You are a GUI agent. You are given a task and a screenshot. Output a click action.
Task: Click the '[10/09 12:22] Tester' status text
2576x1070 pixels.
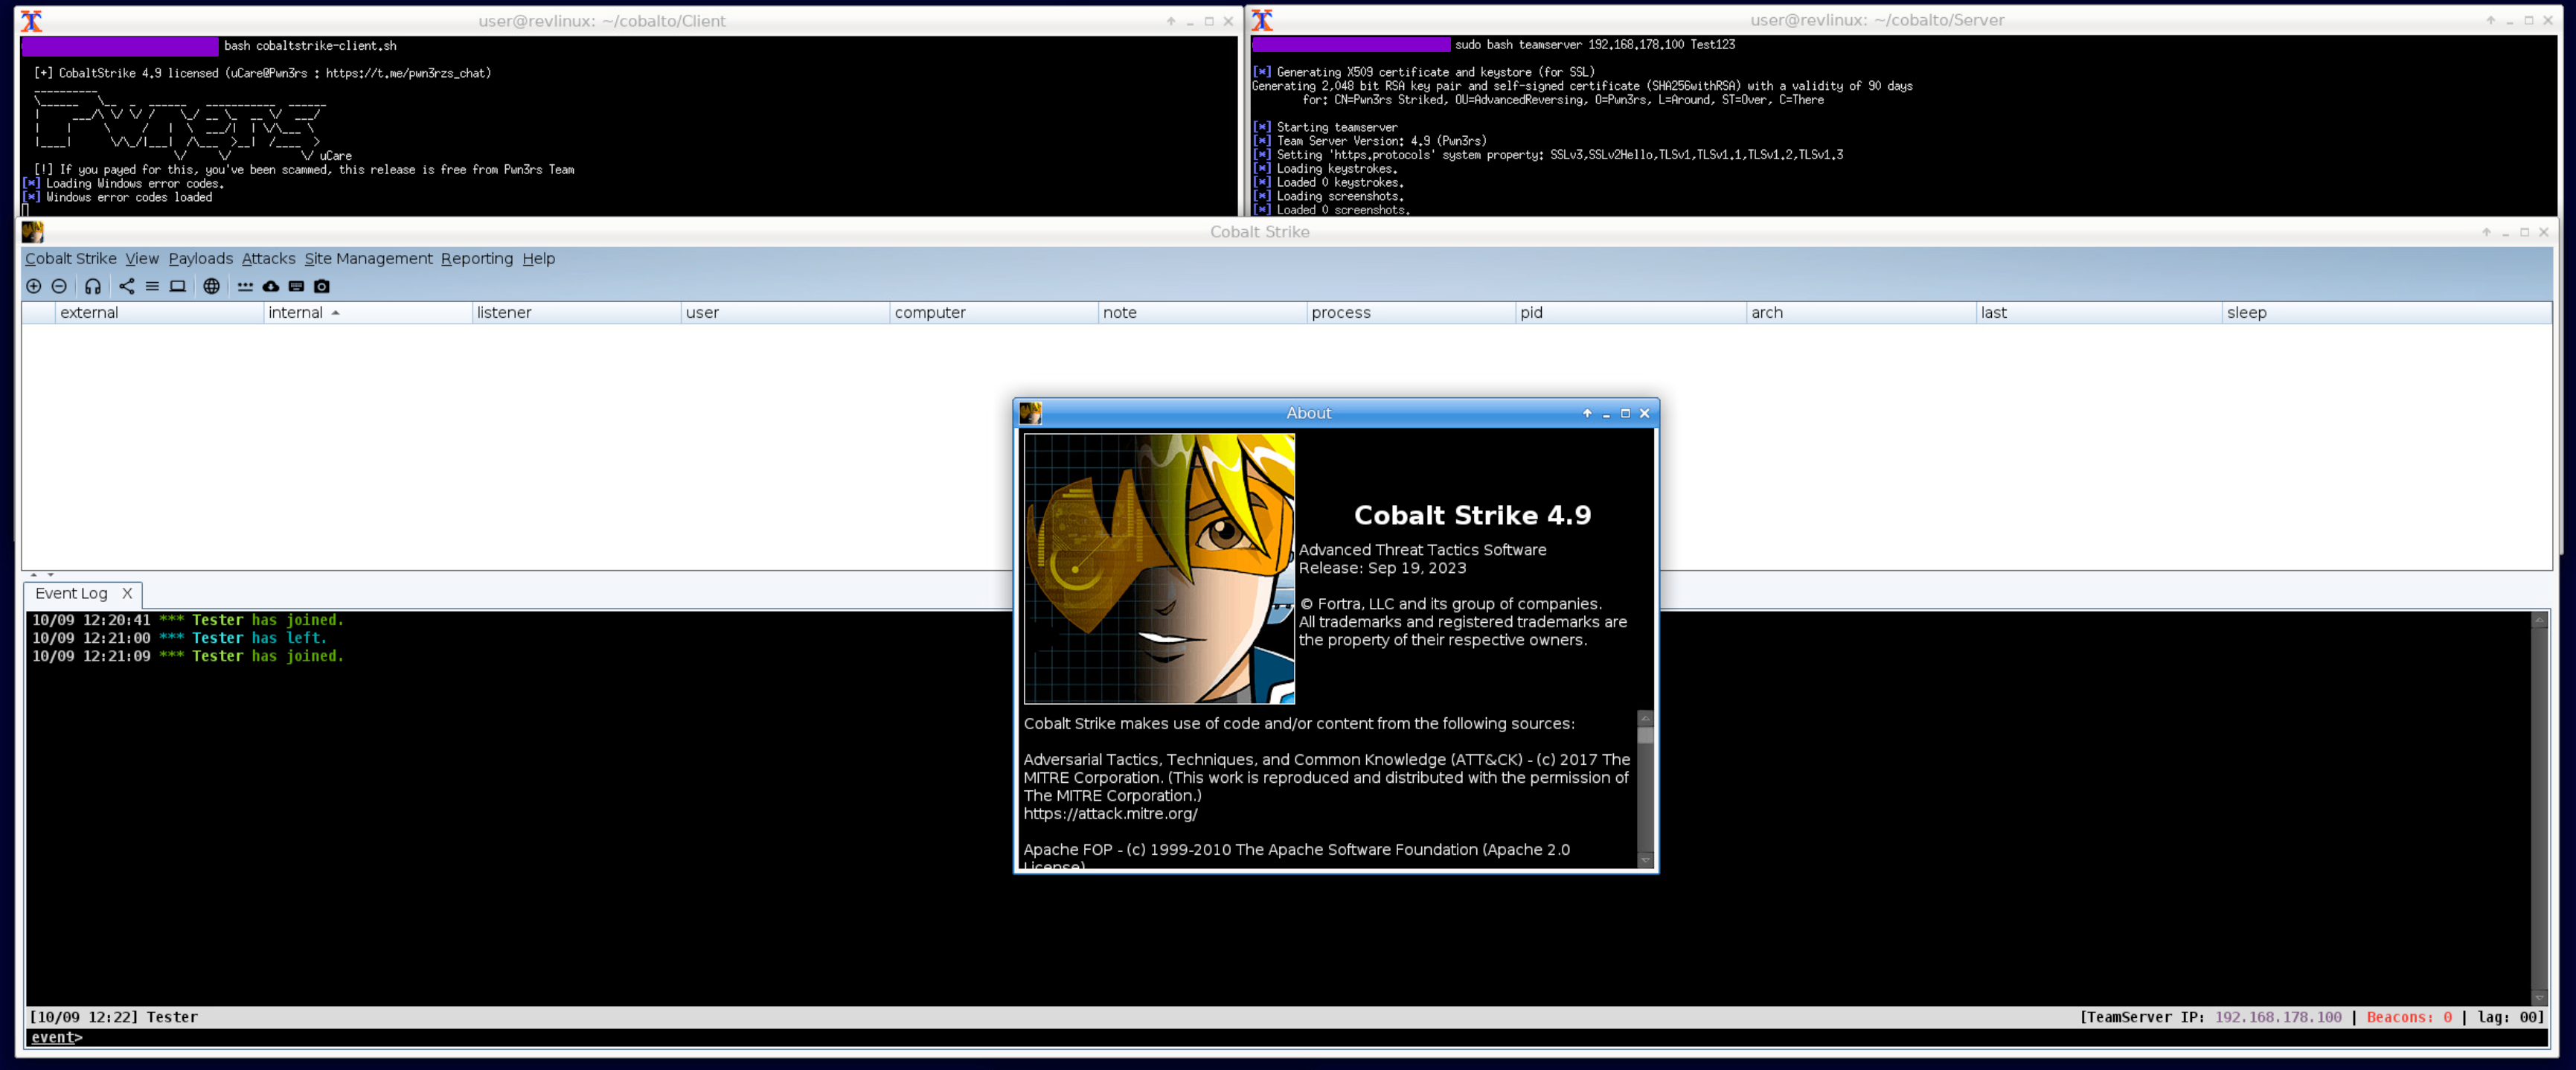tap(114, 1017)
